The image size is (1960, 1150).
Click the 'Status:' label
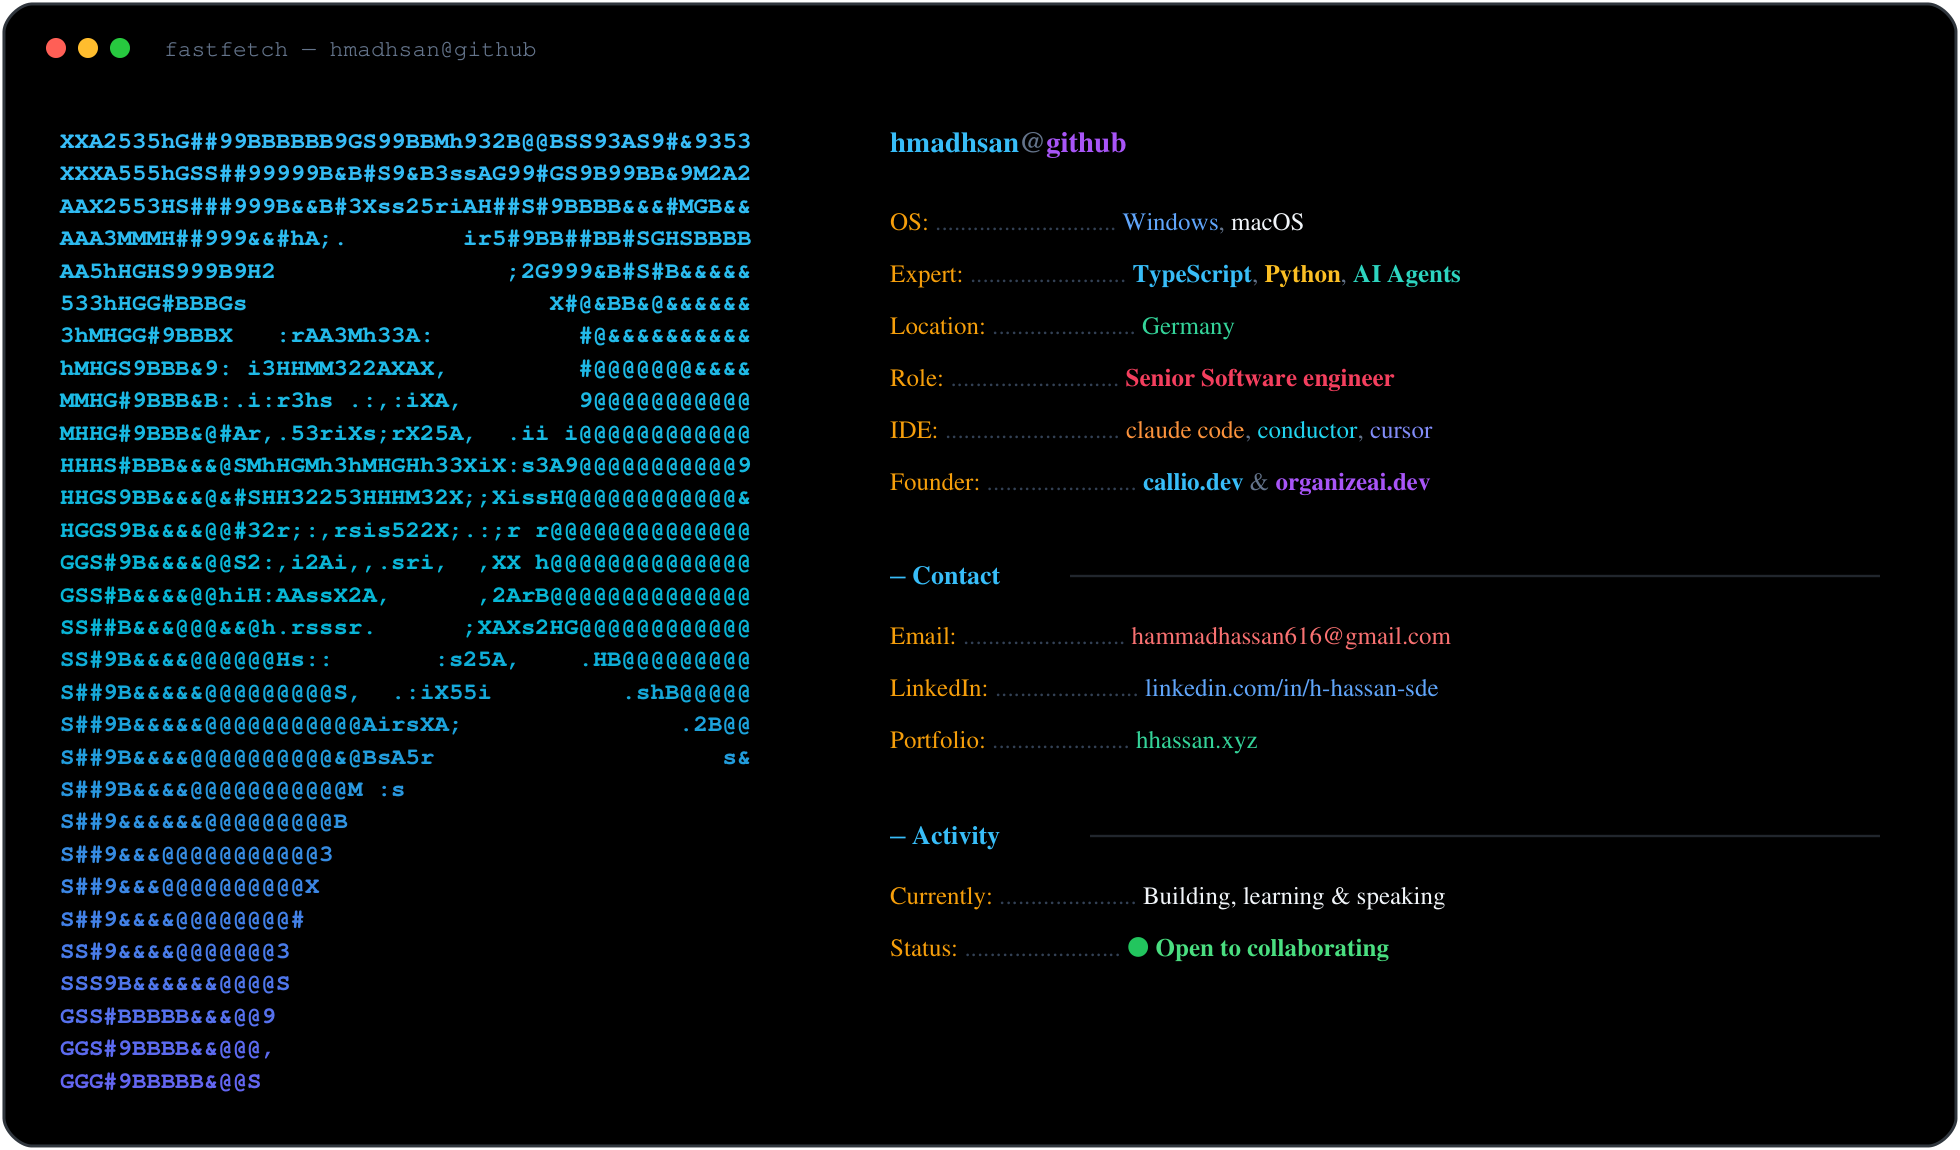pyautogui.click(x=923, y=948)
